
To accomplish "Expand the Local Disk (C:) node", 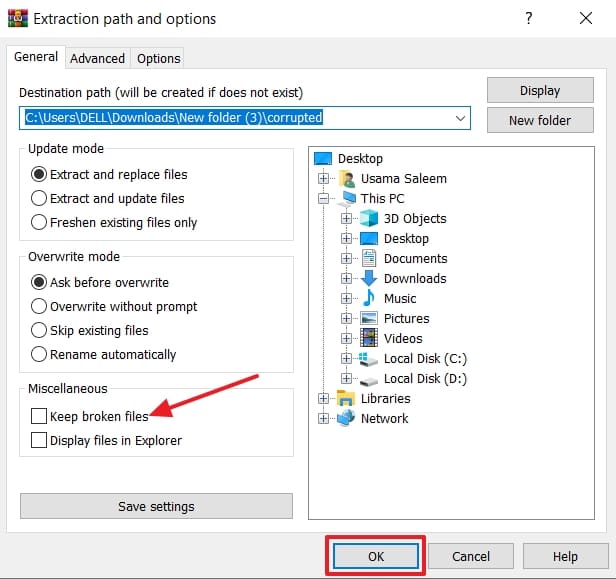I will coord(346,358).
